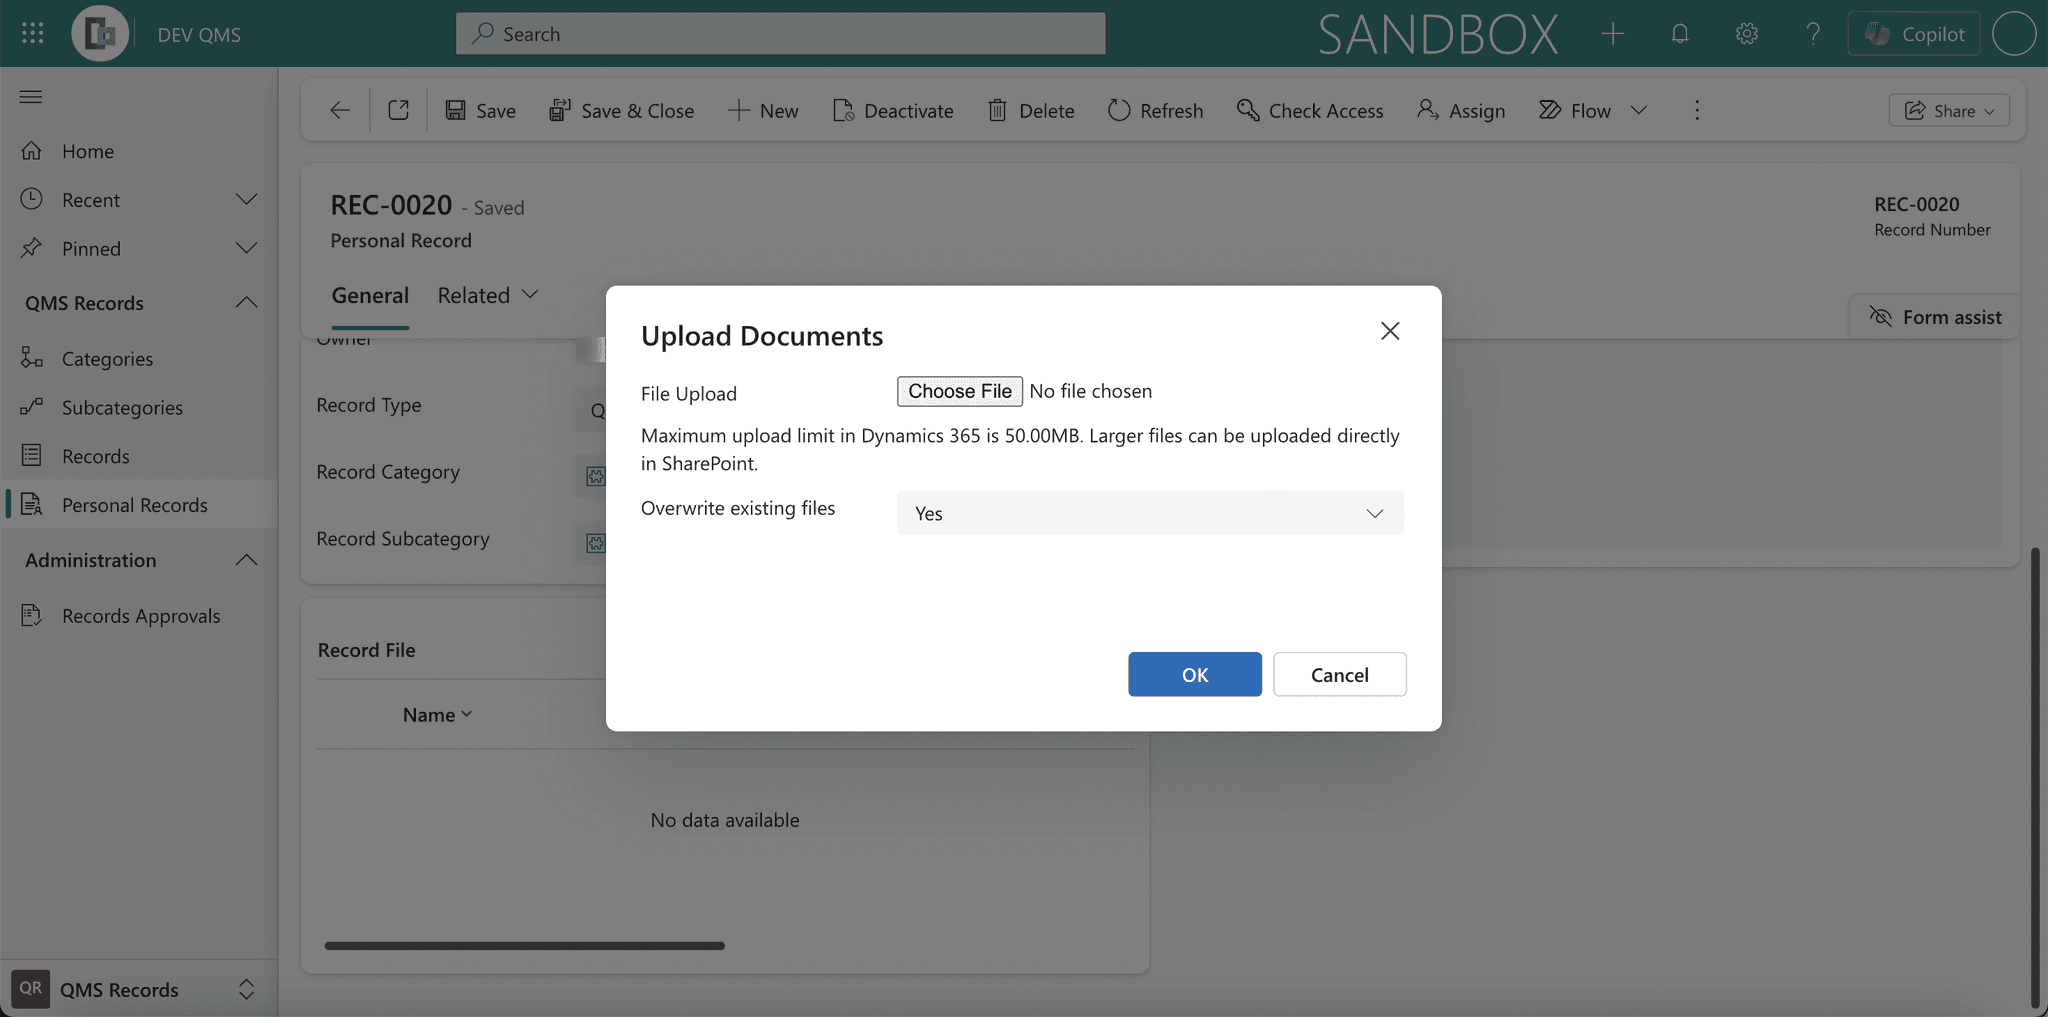The height and width of the screenshot is (1017, 2048).
Task: Switch area via QMS Records selector
Action: 137,989
